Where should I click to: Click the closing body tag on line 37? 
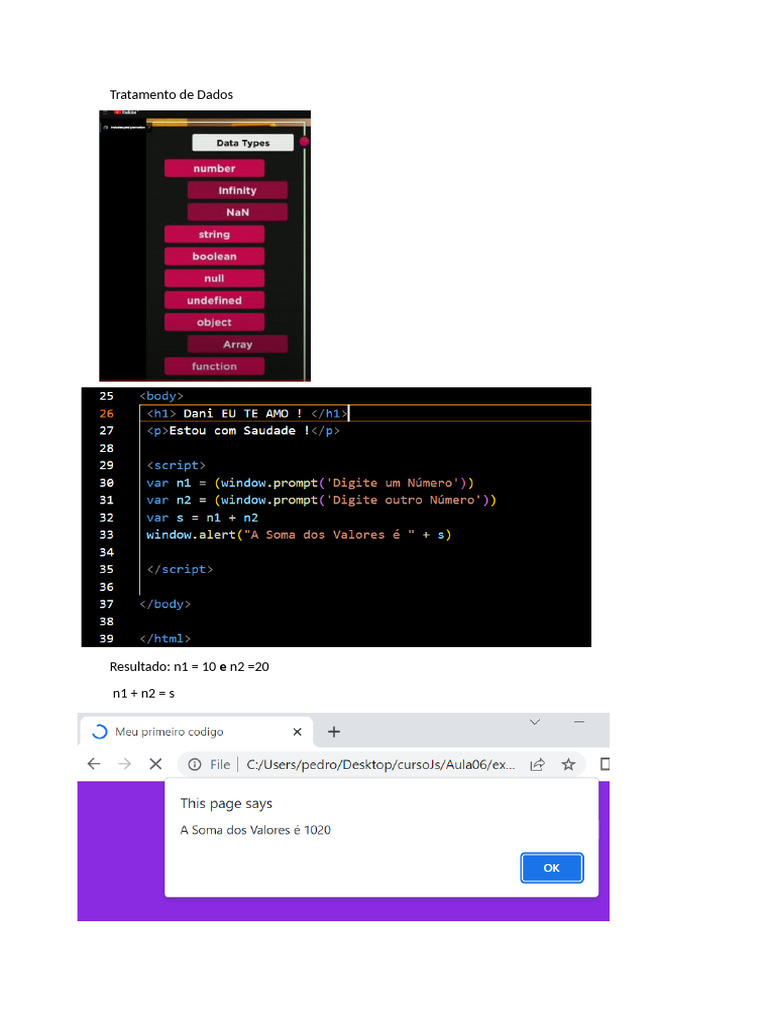(165, 604)
